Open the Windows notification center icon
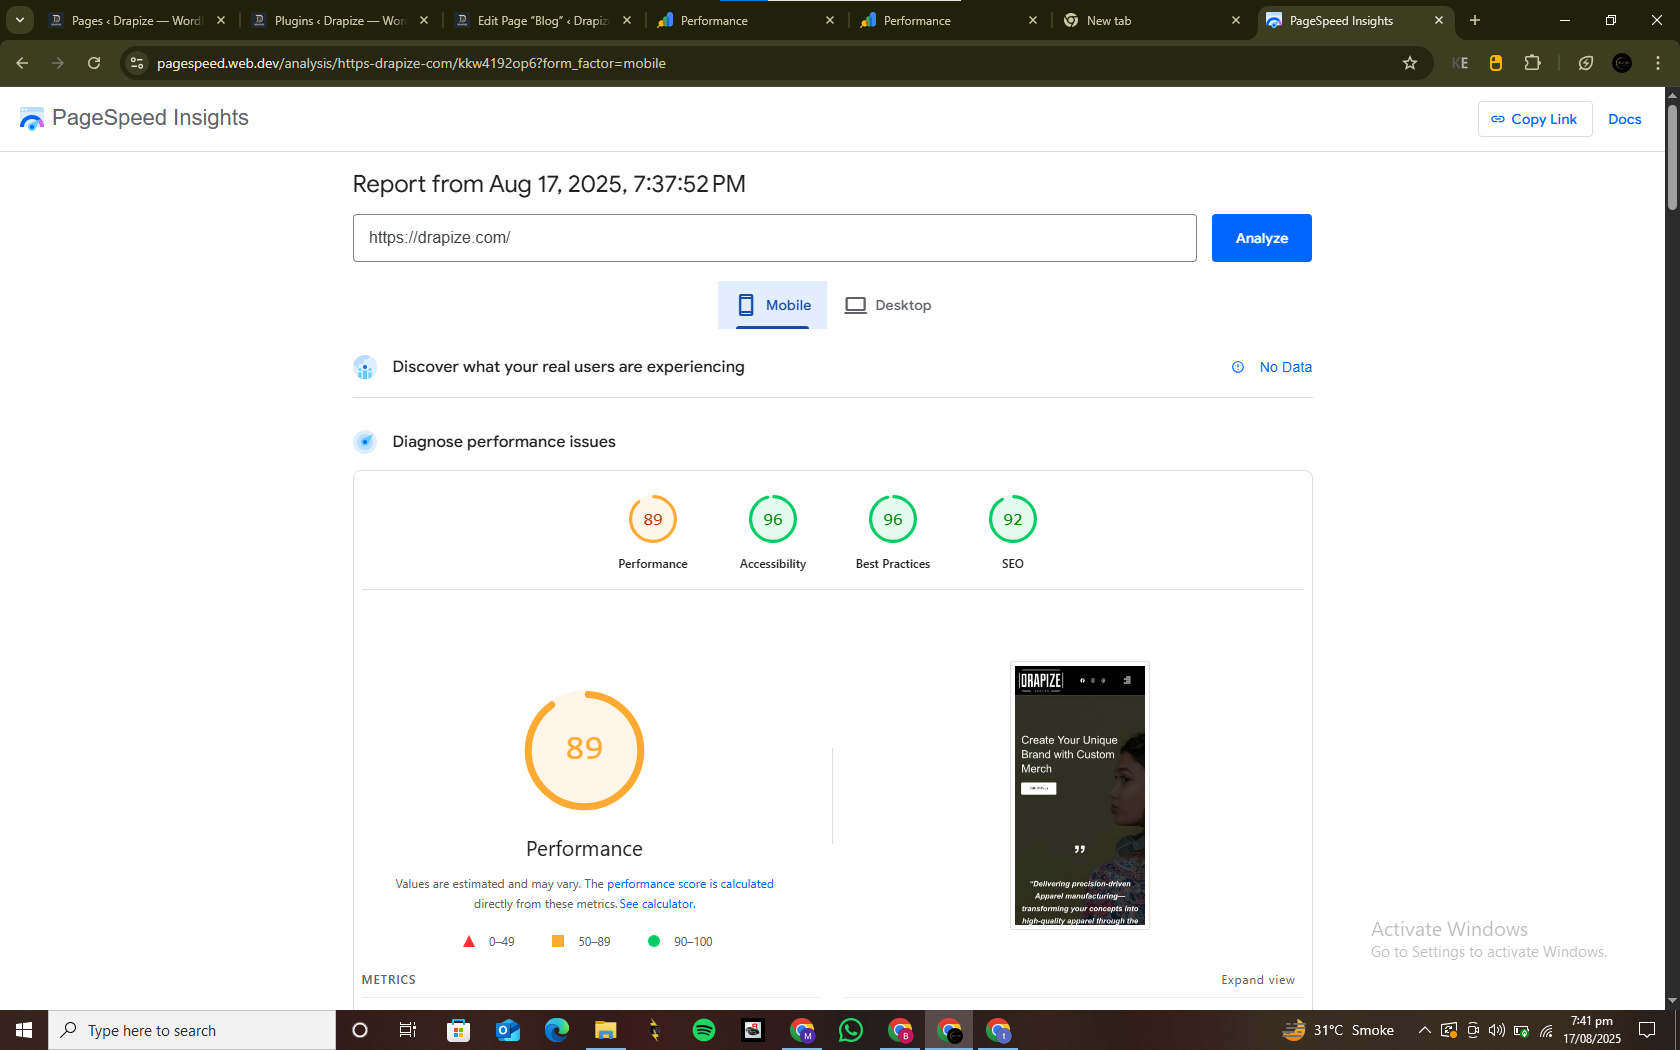The image size is (1680, 1050). 1647,1030
